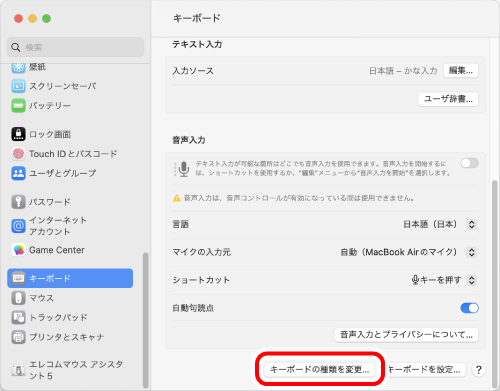Open the ショートカット key dropdown

(444, 280)
